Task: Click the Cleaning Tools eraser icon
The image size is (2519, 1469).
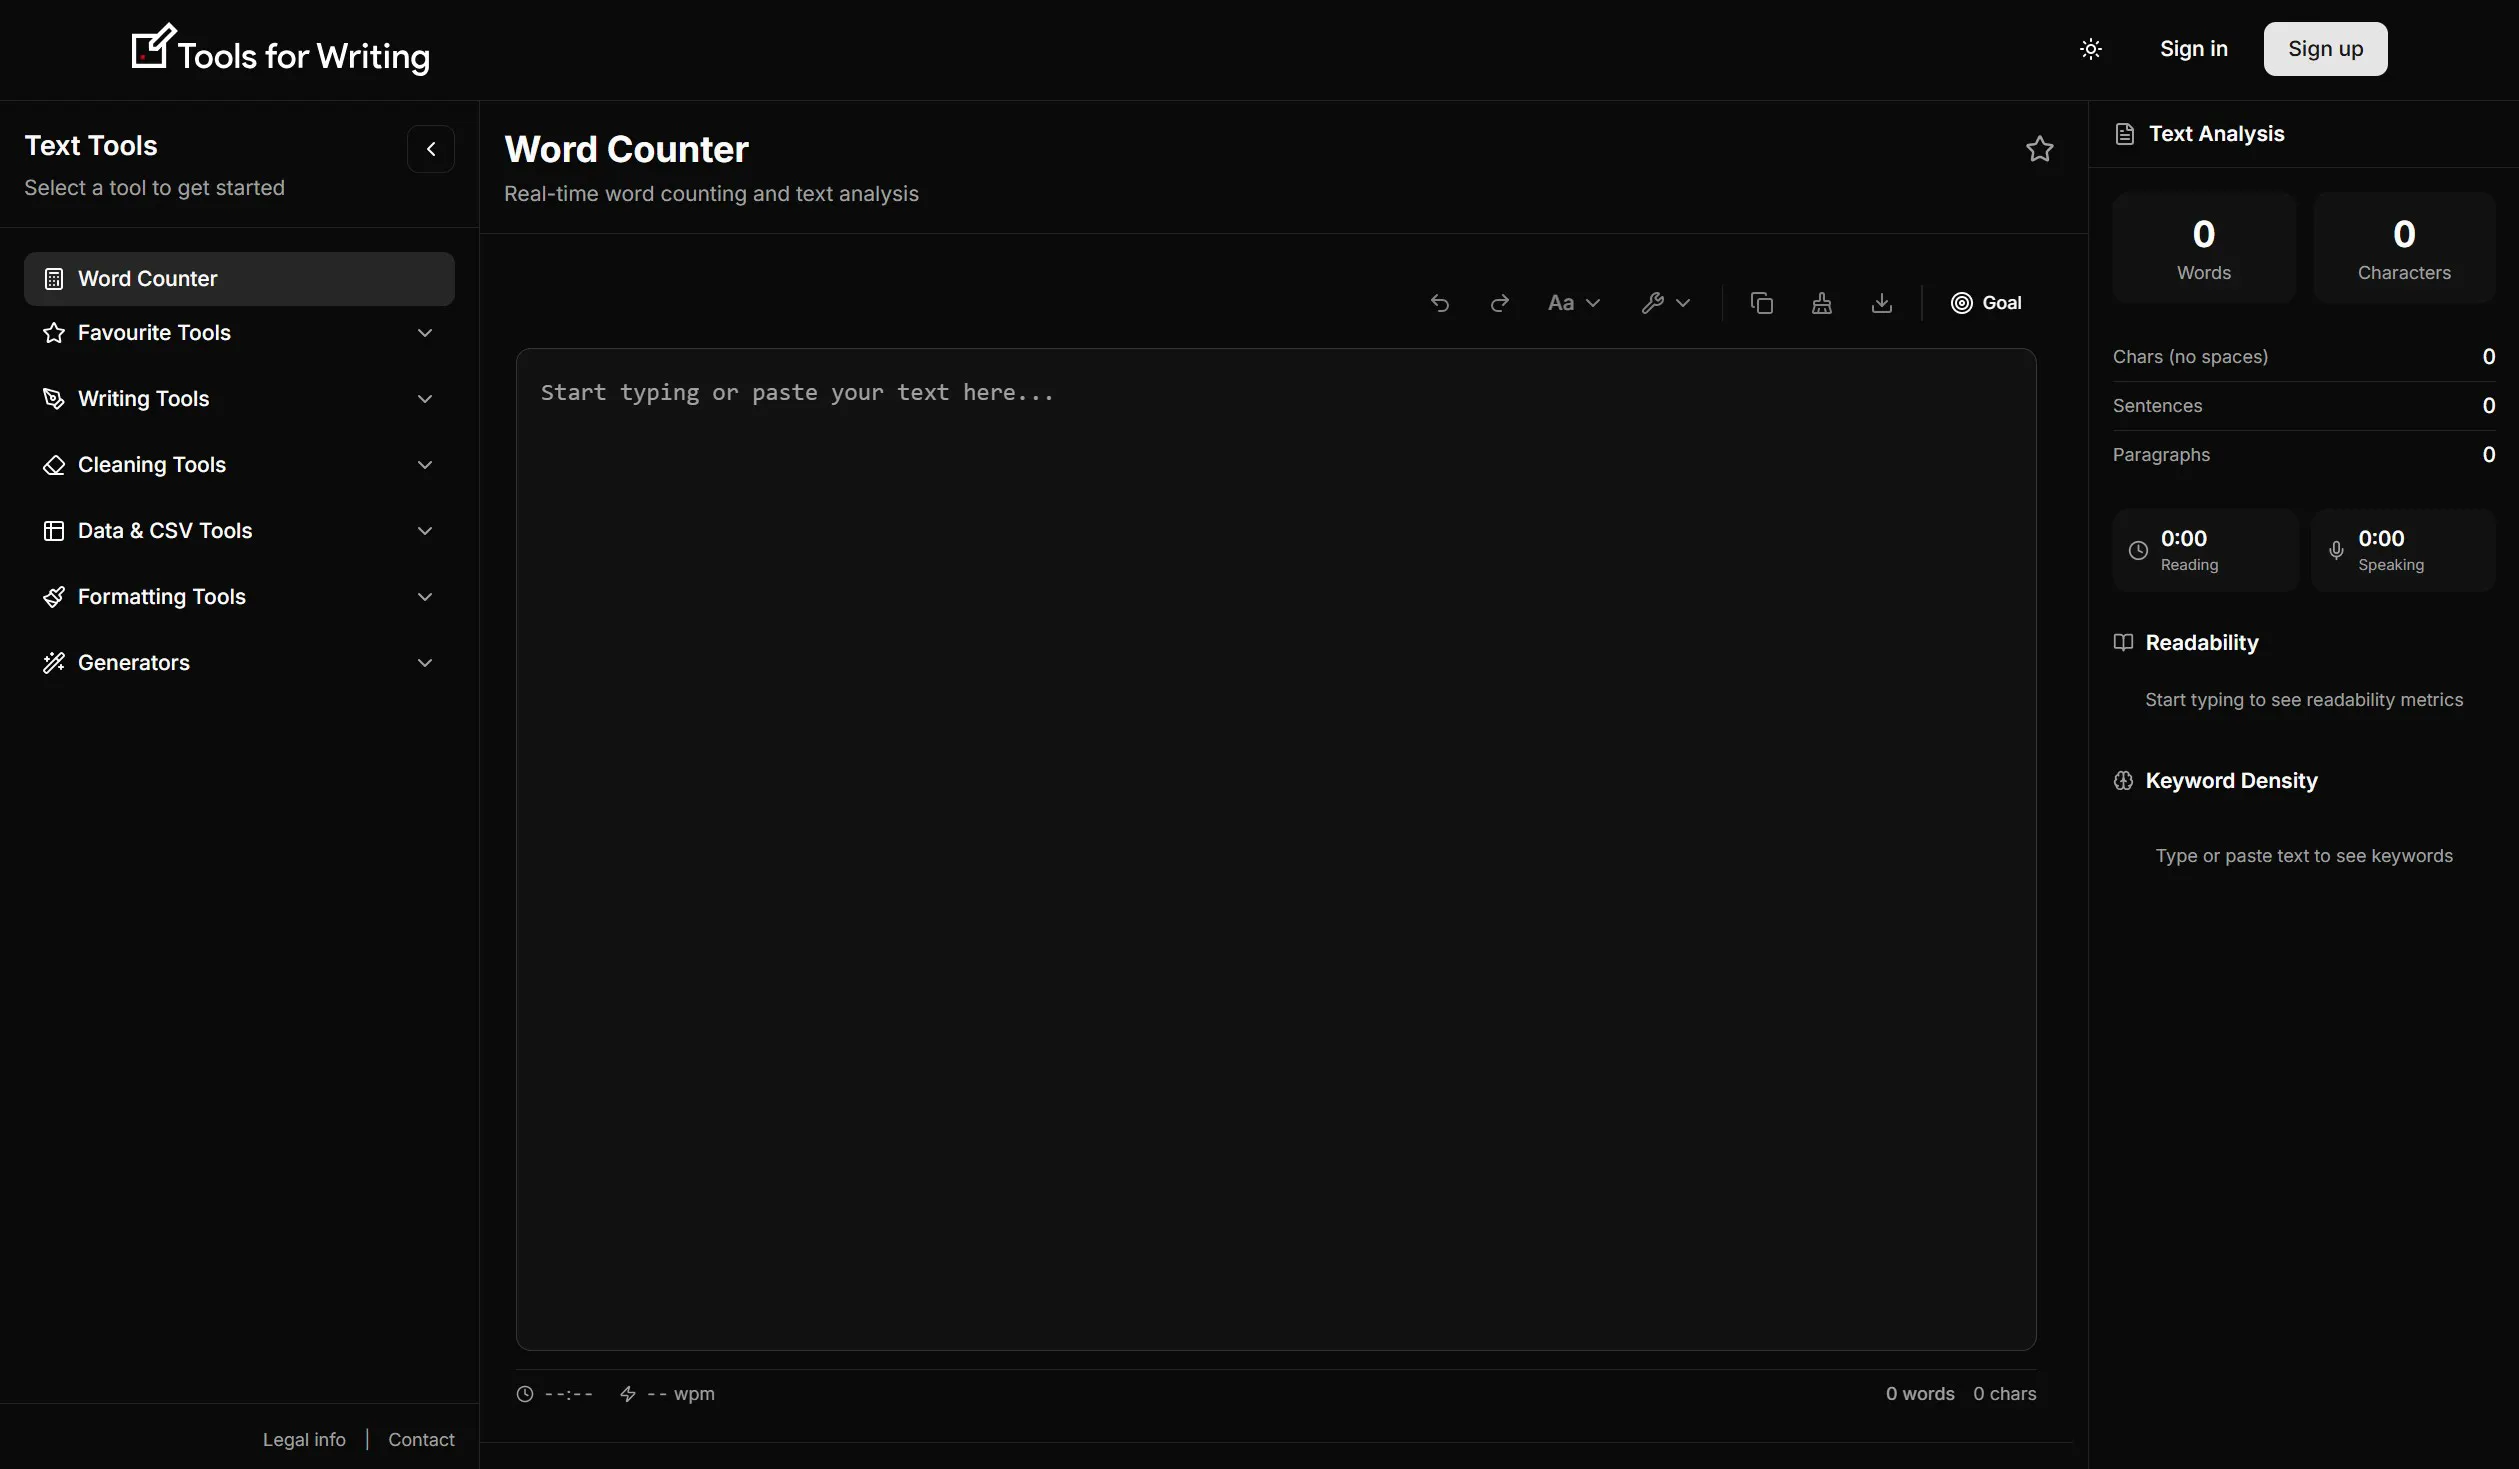Action: [54, 465]
